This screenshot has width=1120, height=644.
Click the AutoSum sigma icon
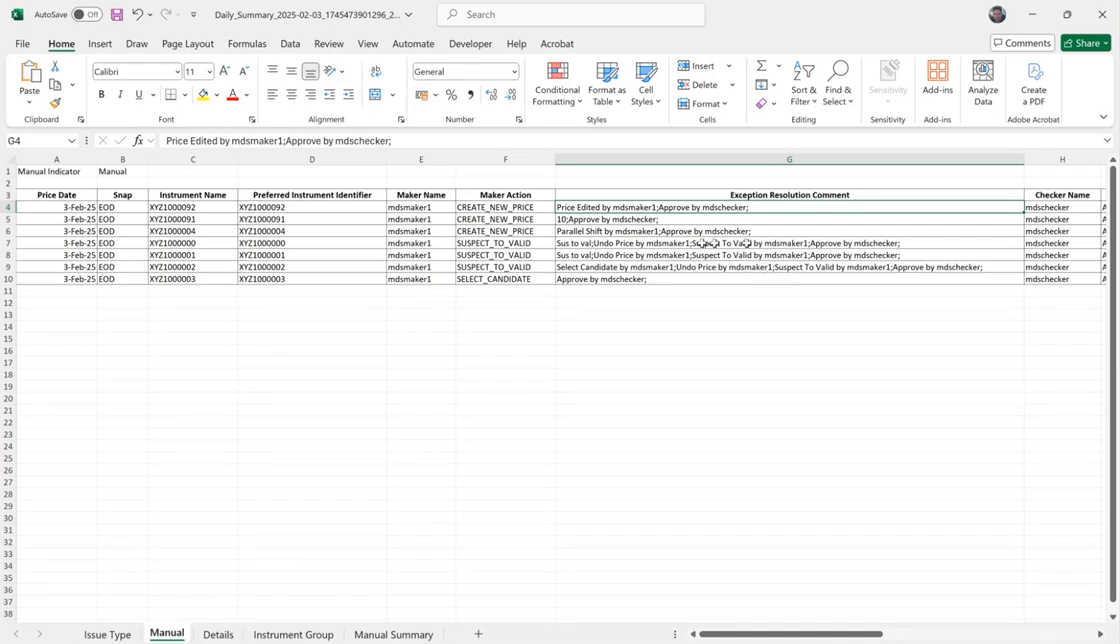pos(761,66)
